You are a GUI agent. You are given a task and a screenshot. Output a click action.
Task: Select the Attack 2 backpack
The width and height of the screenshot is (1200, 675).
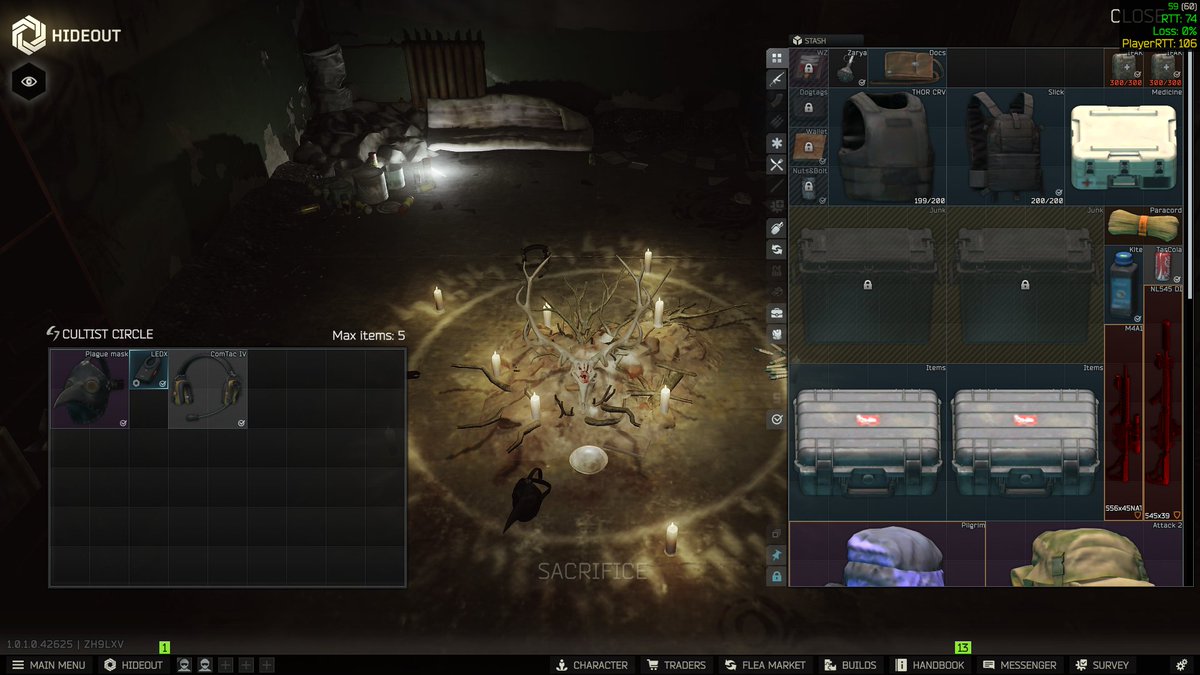tap(1085, 553)
